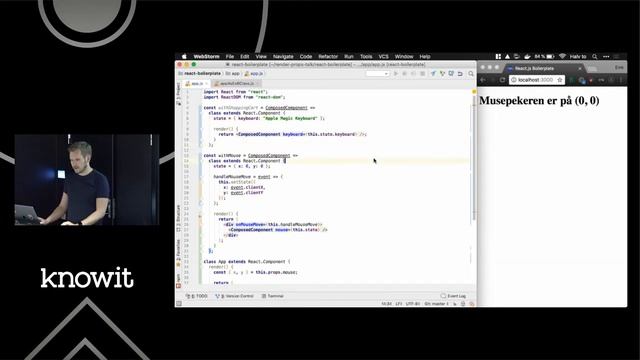Open the VCS menu
Image resolution: width=640 pixels, height=360 pixels.
coord(383,57)
